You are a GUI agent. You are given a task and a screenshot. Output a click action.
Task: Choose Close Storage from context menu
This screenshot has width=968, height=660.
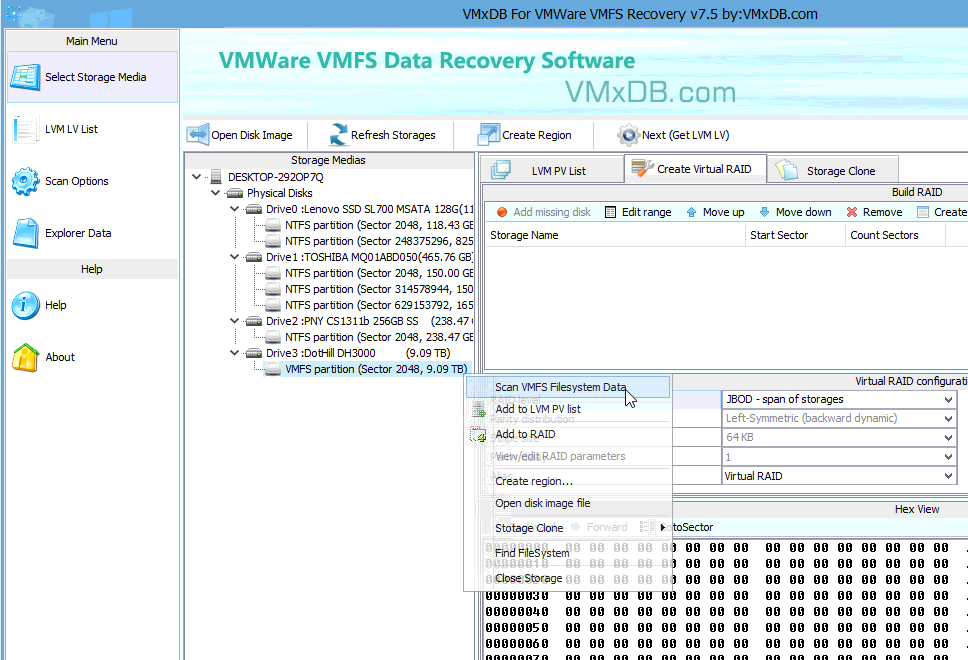click(x=568, y=579)
